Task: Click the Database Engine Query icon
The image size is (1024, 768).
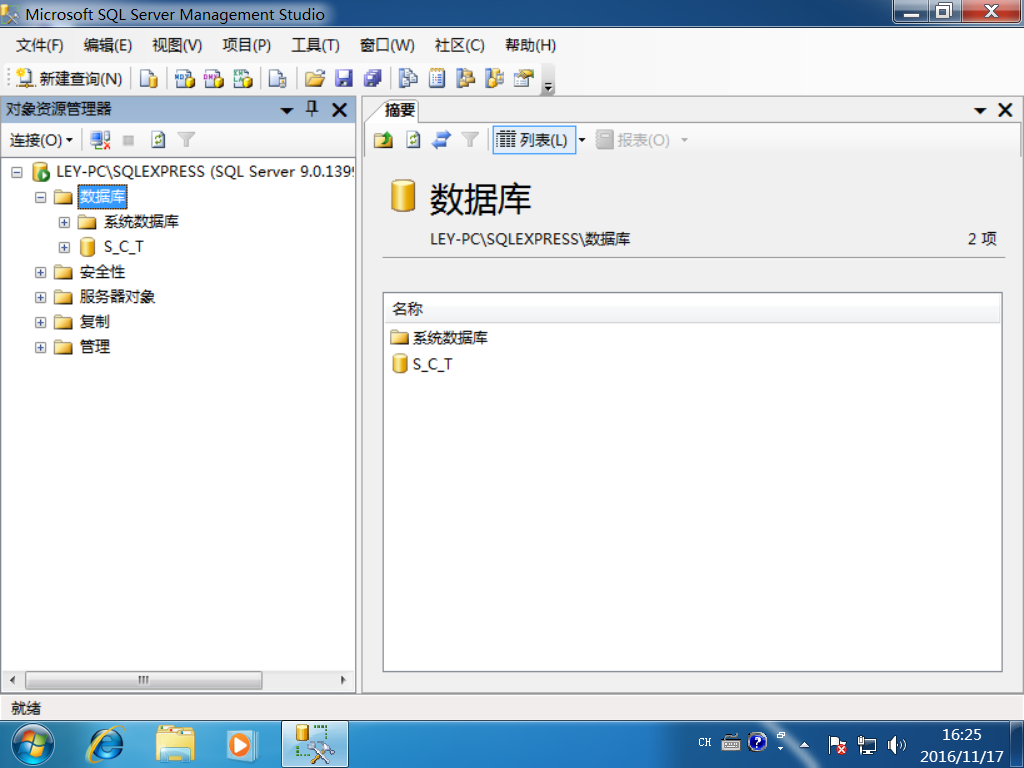Action: (149, 78)
